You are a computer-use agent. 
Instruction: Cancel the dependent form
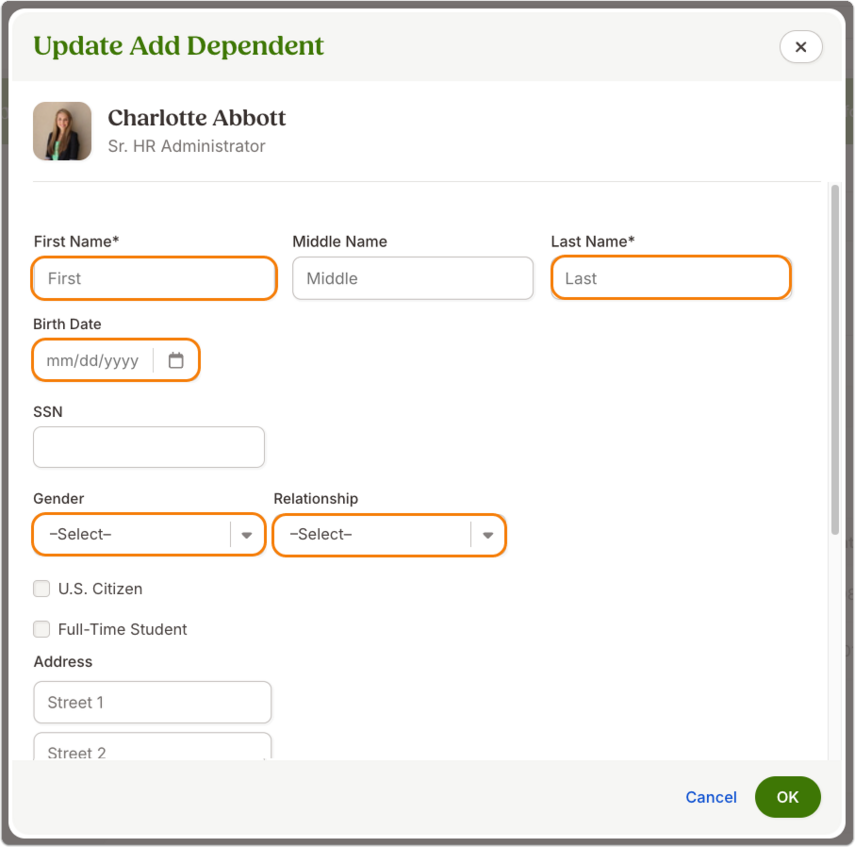coord(711,797)
